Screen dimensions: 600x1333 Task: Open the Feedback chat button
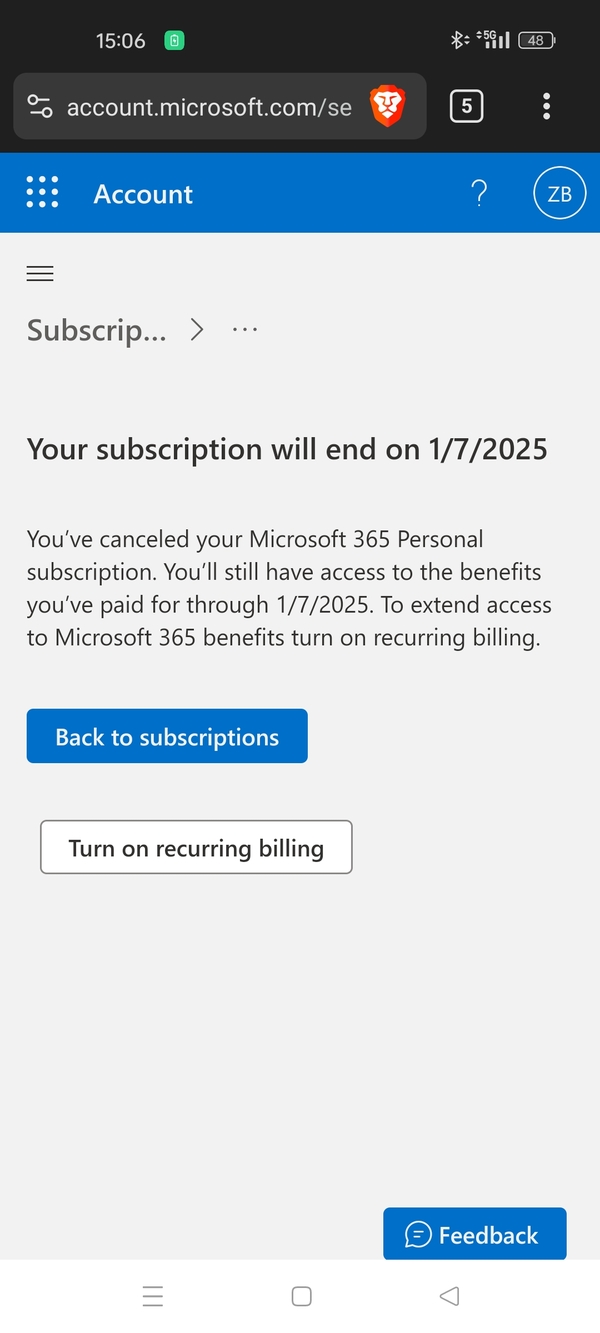tap(474, 1235)
